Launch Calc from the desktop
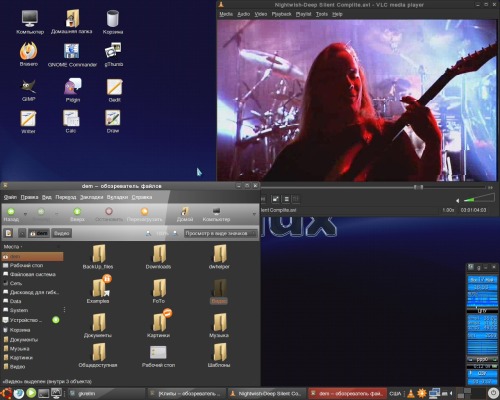500x400 pixels. [71, 121]
